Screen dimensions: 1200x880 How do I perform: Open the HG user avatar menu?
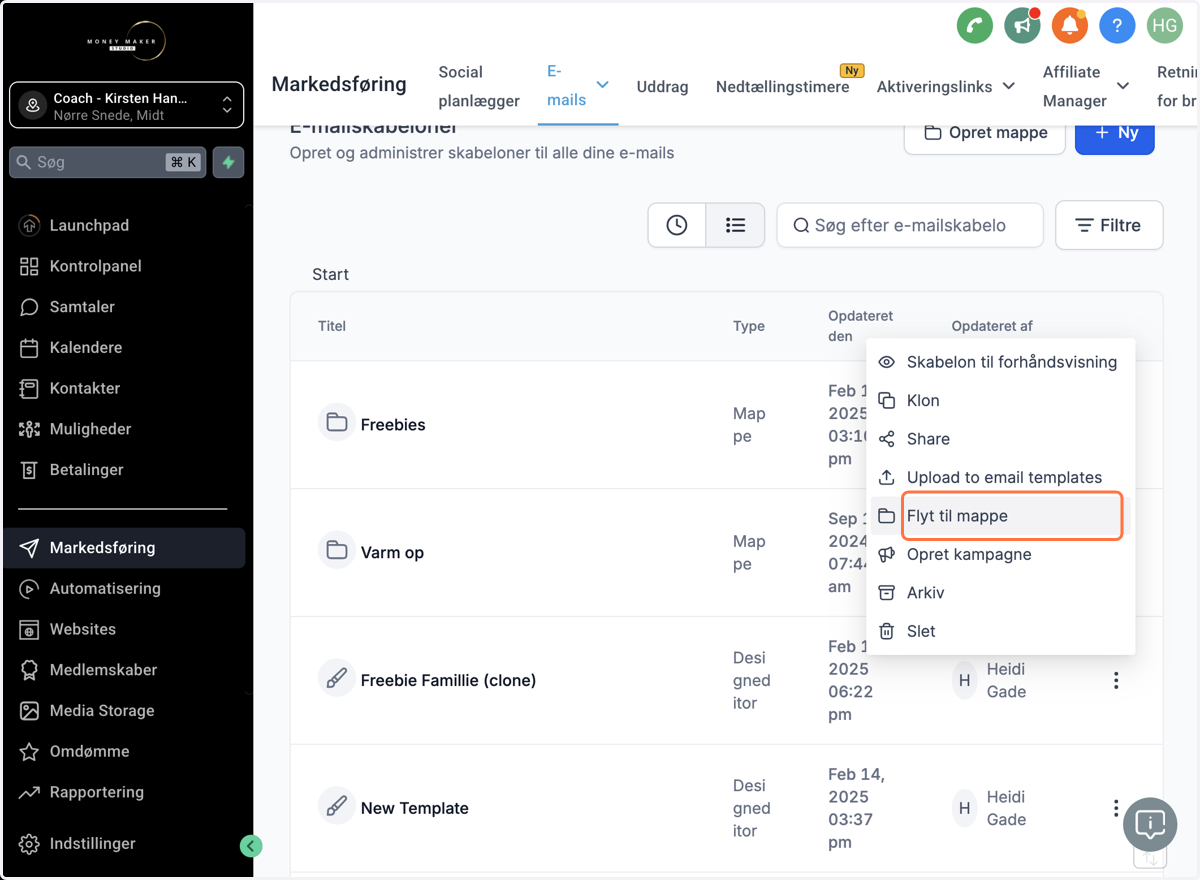(1165, 26)
